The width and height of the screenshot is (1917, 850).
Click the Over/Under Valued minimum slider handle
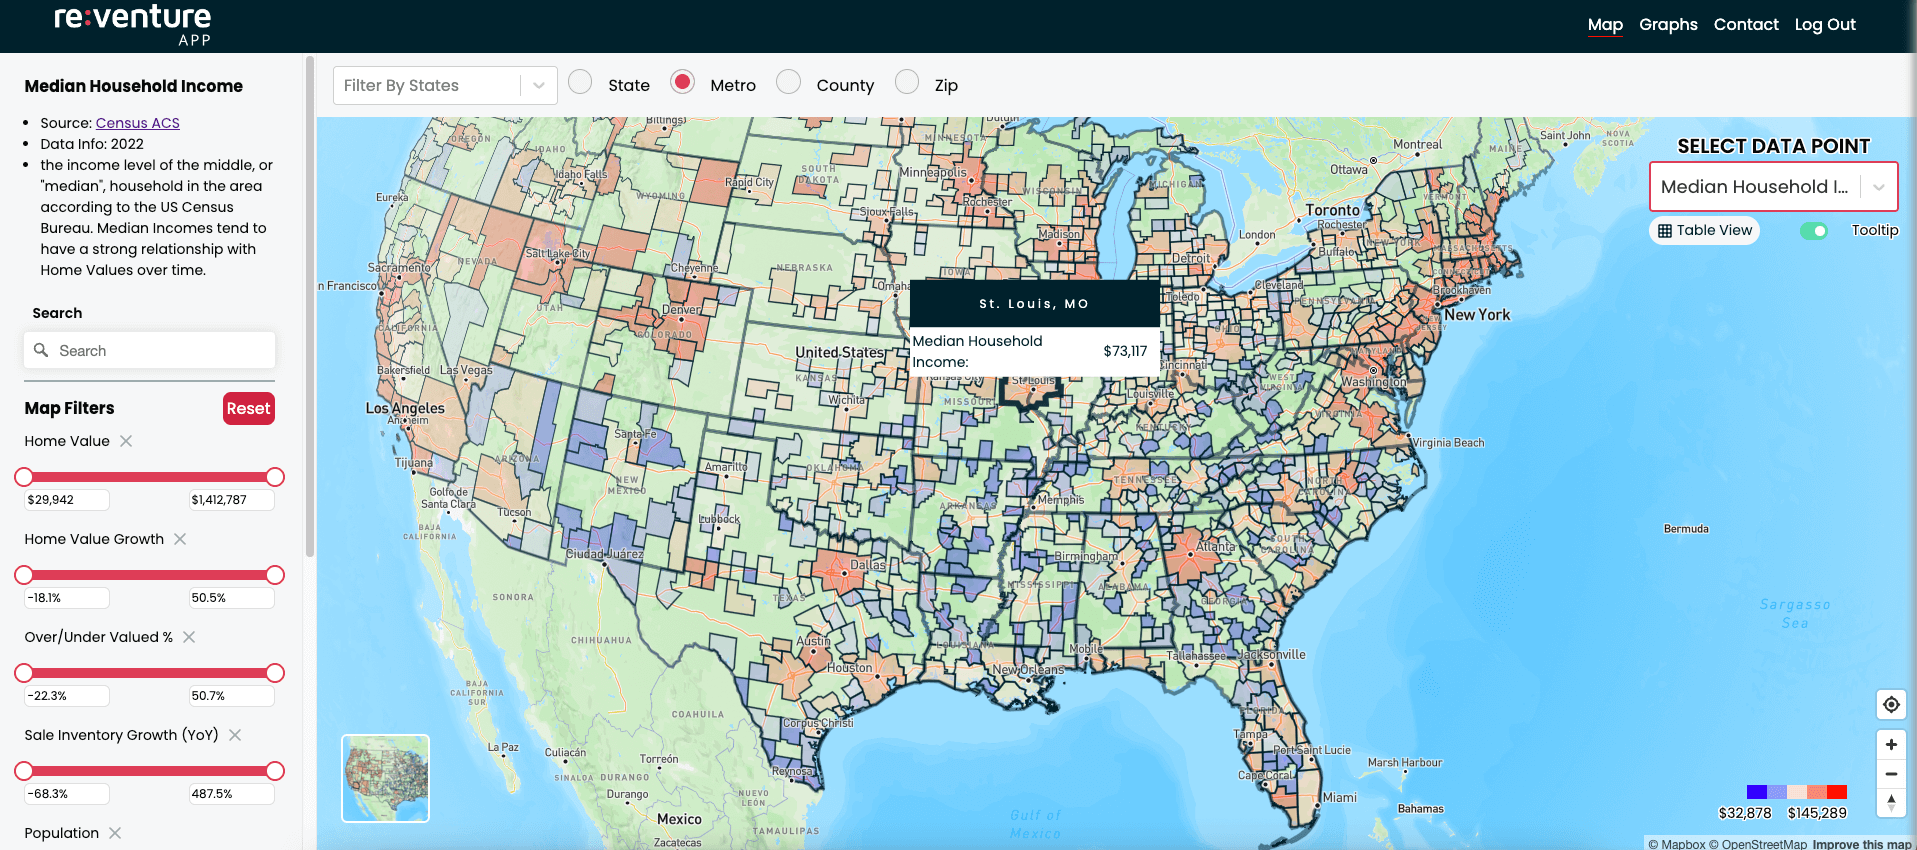24,673
